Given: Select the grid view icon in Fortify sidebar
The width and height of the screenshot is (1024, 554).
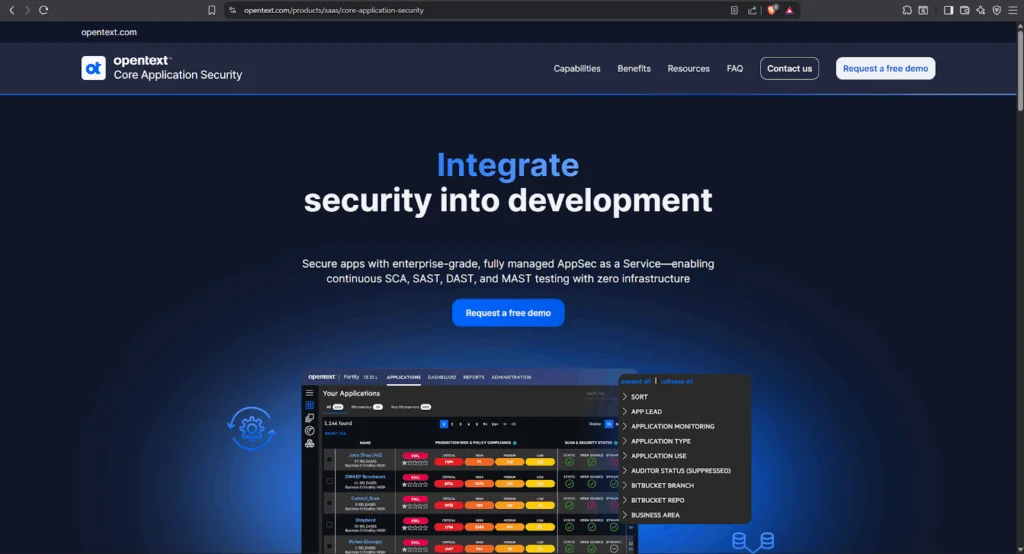Looking at the screenshot, I should tap(310, 406).
